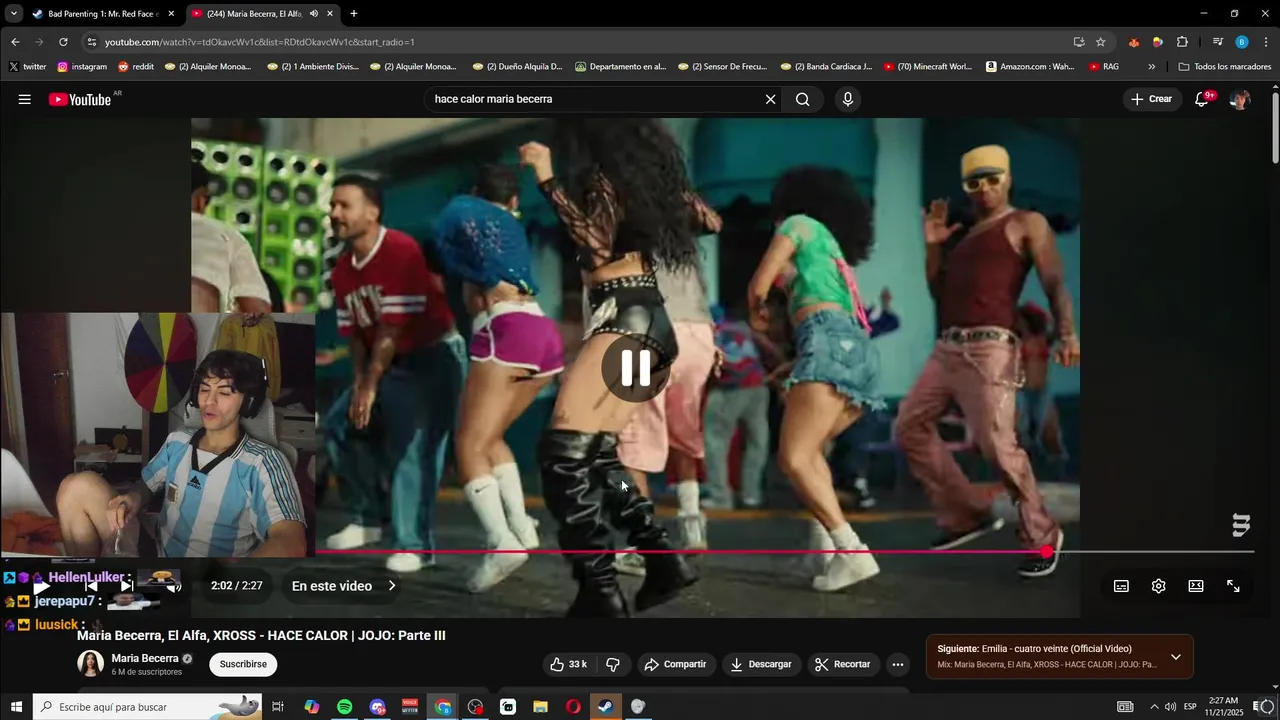This screenshot has height=720, width=1280.
Task: Open Opera from the taskbar
Action: 573,707
